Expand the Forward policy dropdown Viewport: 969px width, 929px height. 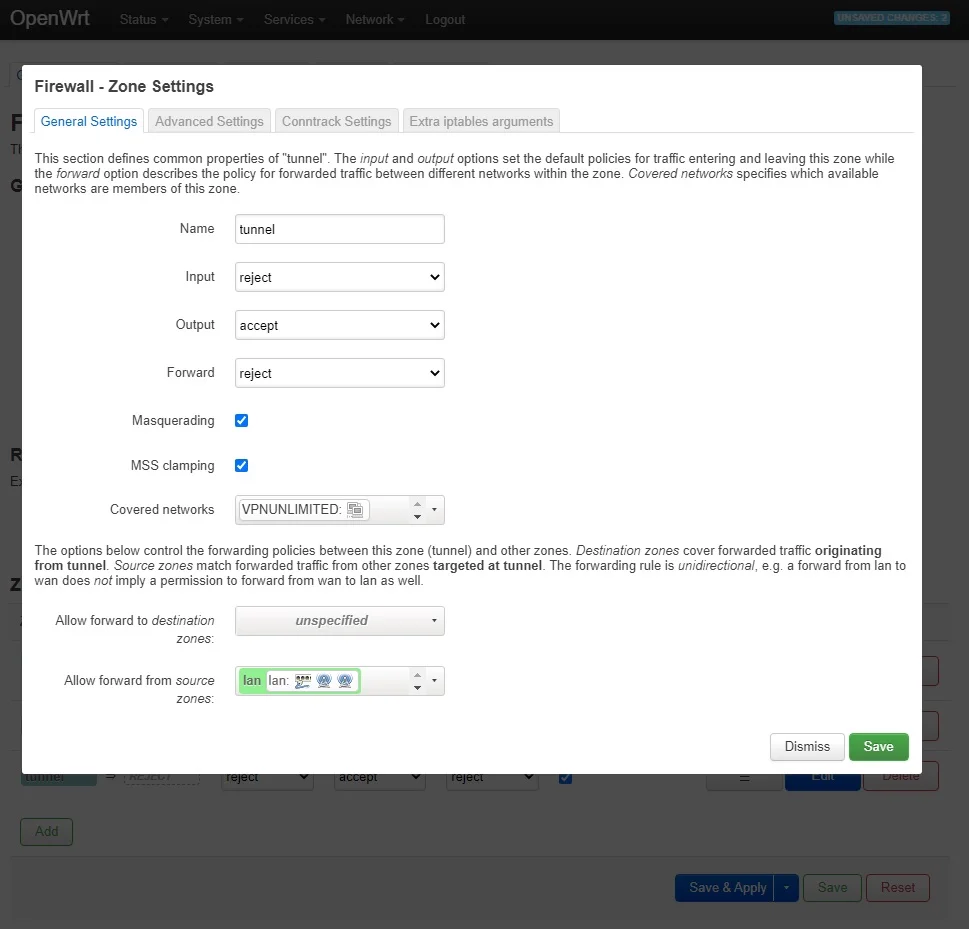click(340, 373)
